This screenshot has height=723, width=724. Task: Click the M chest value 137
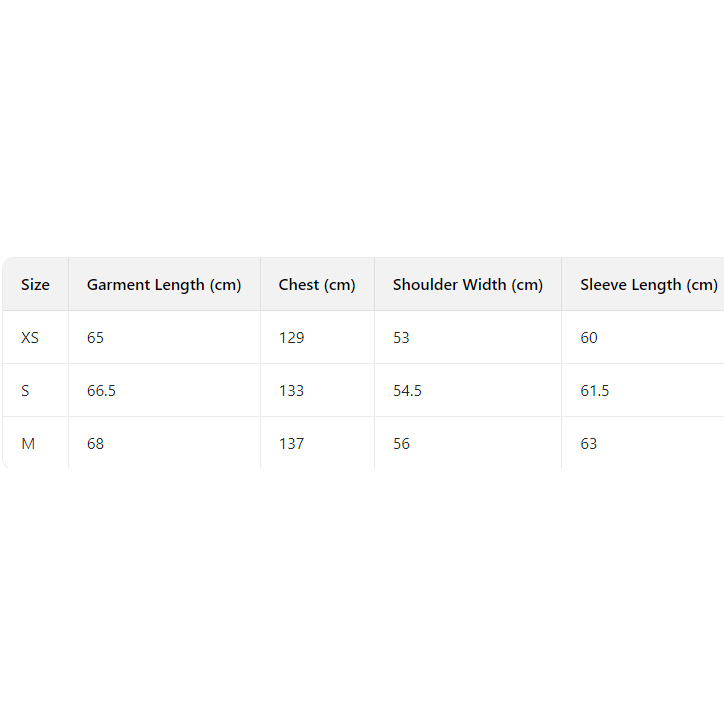[291, 444]
